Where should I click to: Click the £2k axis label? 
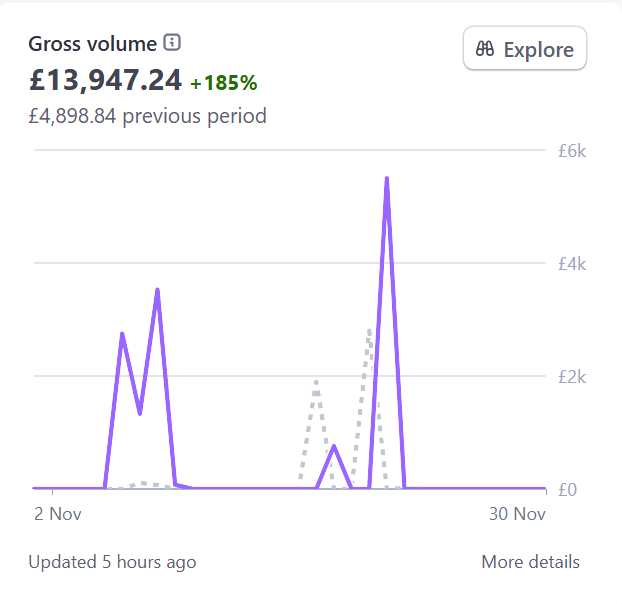pyautogui.click(x=572, y=377)
